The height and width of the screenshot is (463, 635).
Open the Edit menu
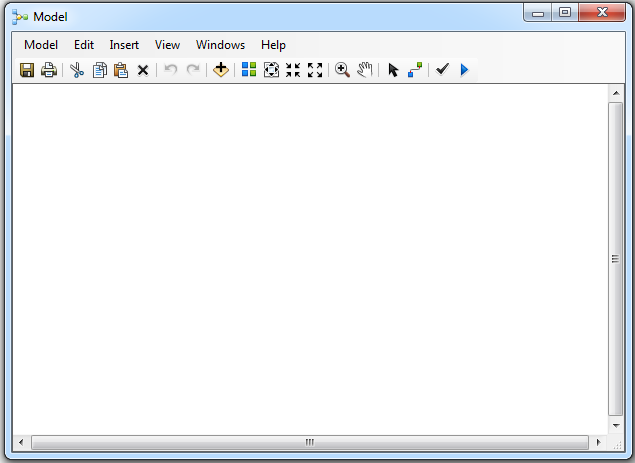(x=84, y=45)
